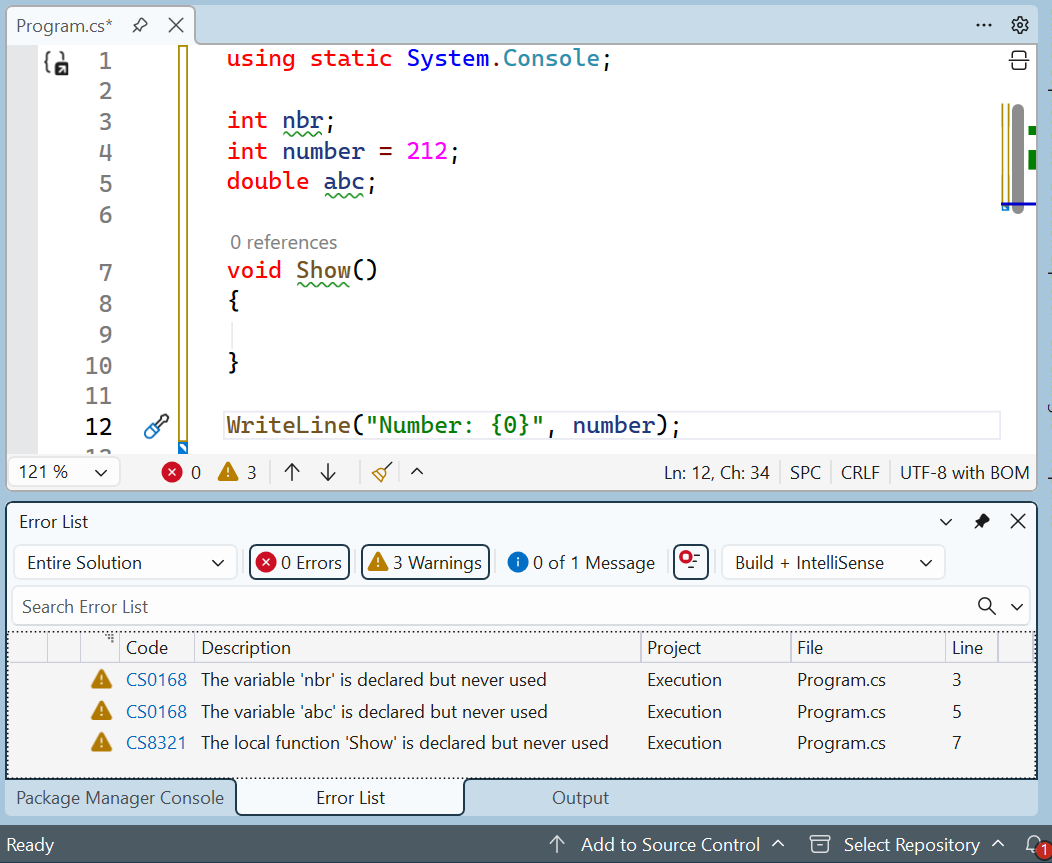Open the editor tab overflow ellipsis menu
The width and height of the screenshot is (1052, 863).
tap(984, 26)
